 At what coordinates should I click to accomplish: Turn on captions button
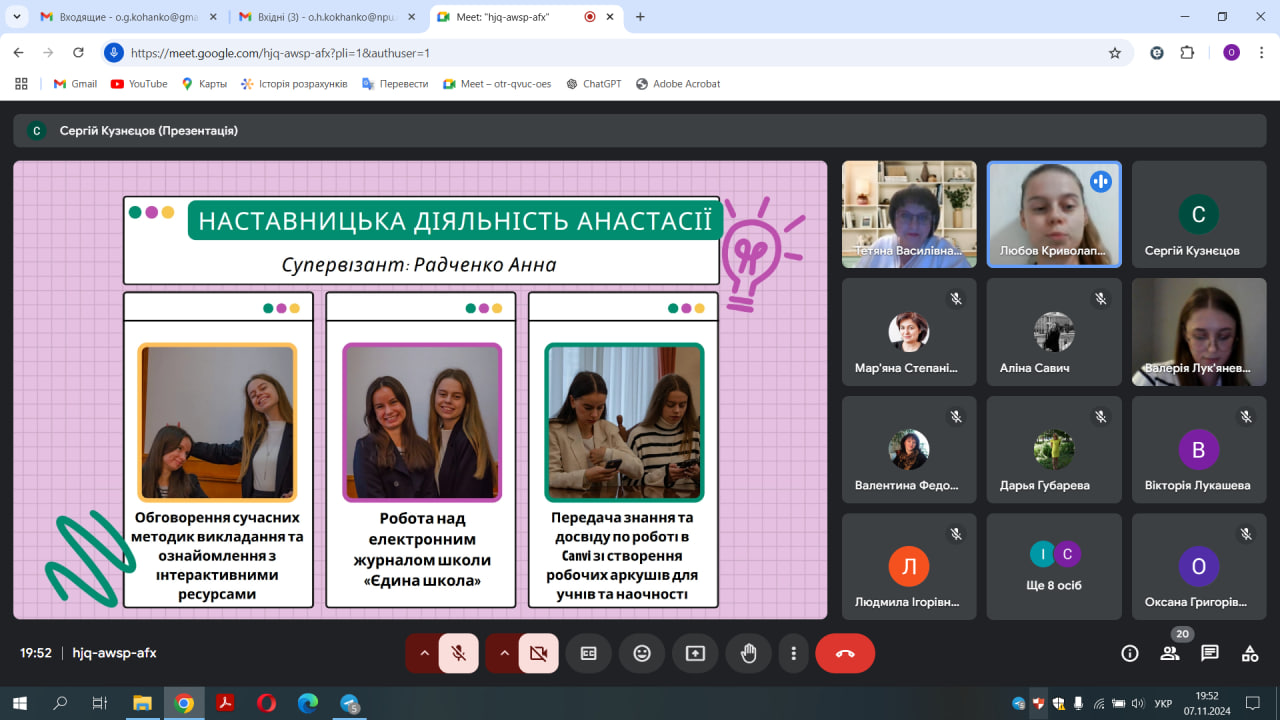click(x=589, y=653)
